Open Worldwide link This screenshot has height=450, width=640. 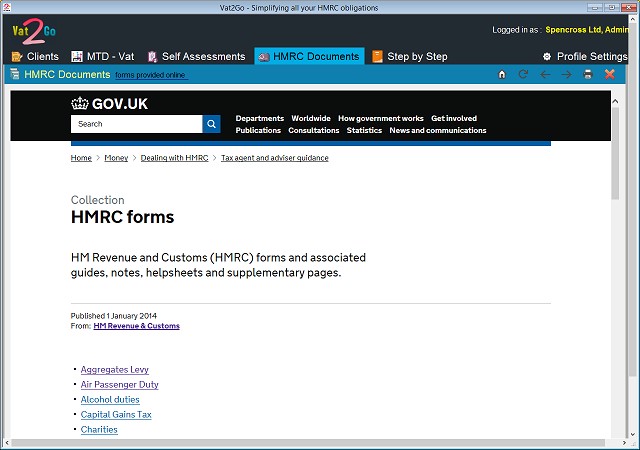(311, 118)
